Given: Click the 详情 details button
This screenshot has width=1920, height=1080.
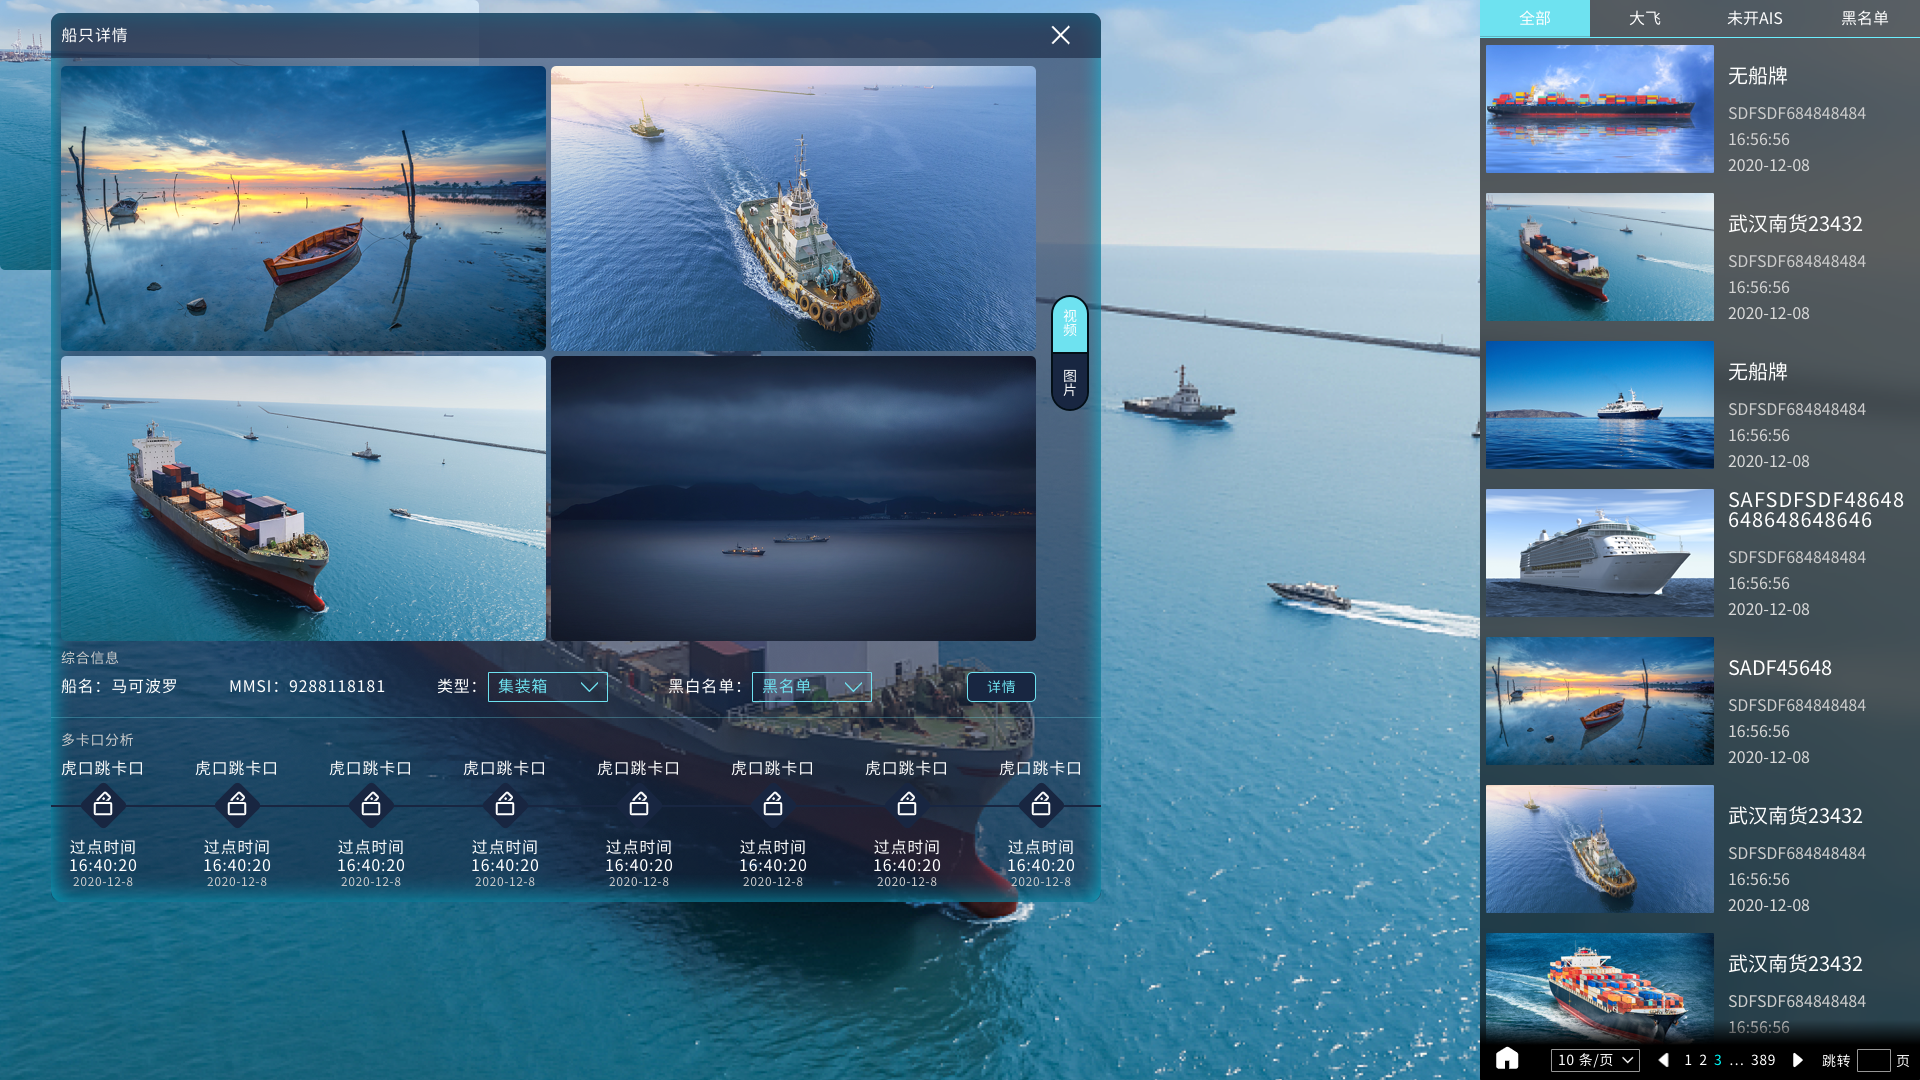Looking at the screenshot, I should pyautogui.click(x=1000, y=687).
